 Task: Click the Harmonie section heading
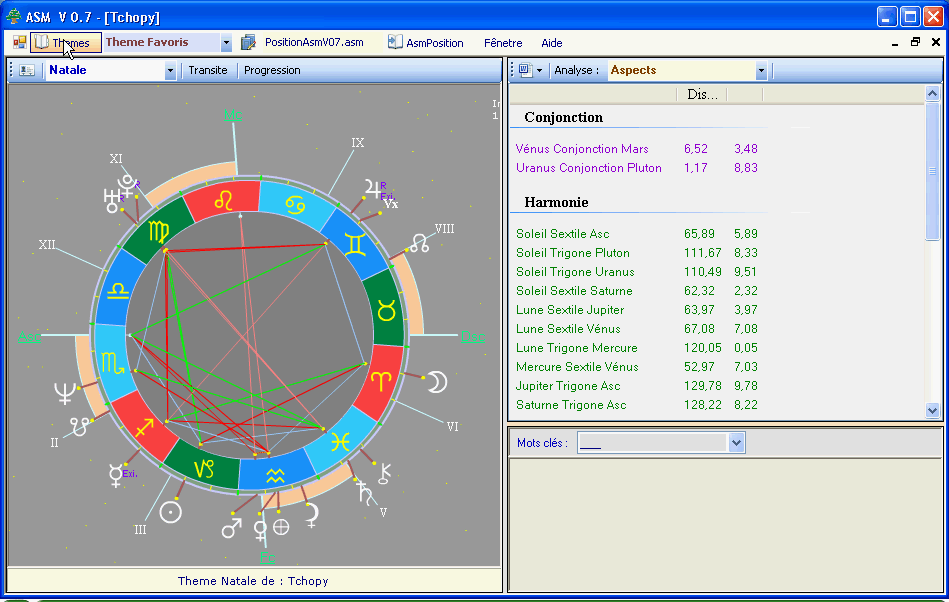[556, 202]
